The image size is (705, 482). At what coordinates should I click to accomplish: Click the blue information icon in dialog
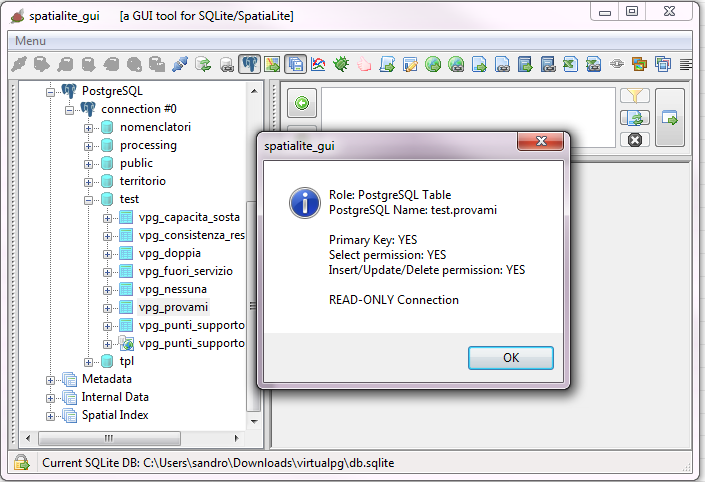pos(305,203)
